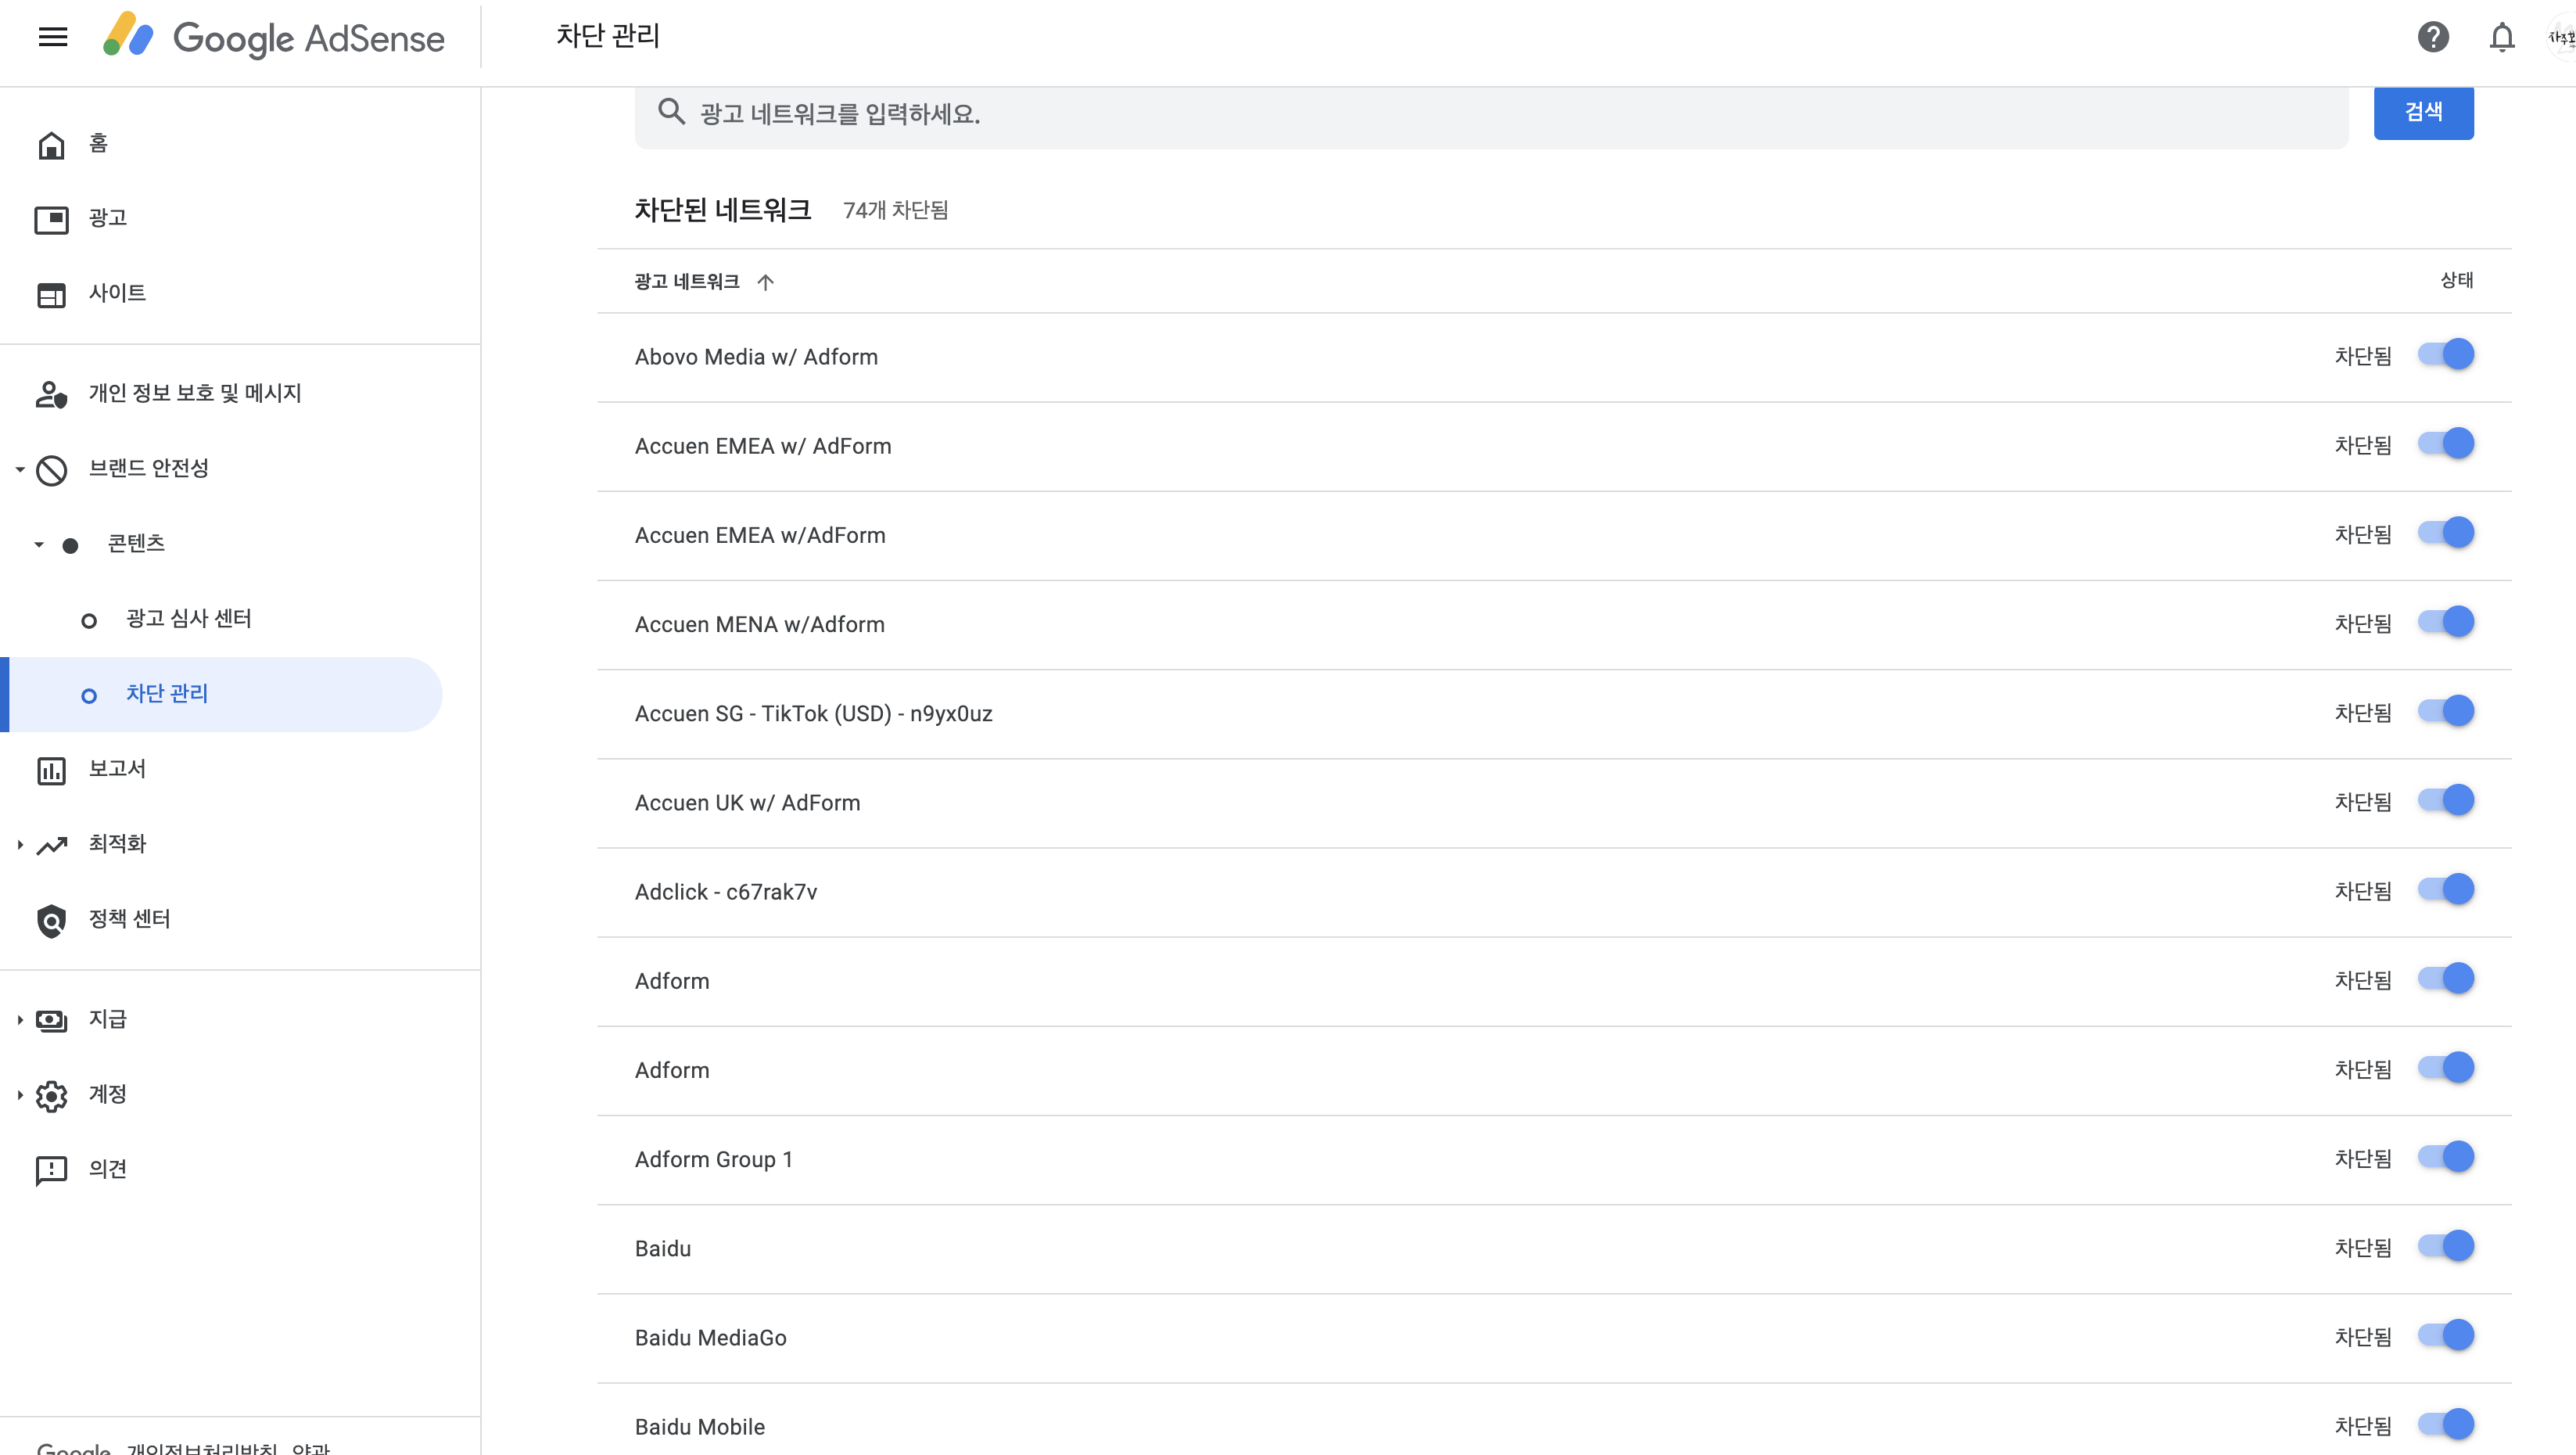This screenshot has height=1455, width=2576.
Task: Click the sort arrow beside 광고 네트워크
Action: (x=765, y=282)
